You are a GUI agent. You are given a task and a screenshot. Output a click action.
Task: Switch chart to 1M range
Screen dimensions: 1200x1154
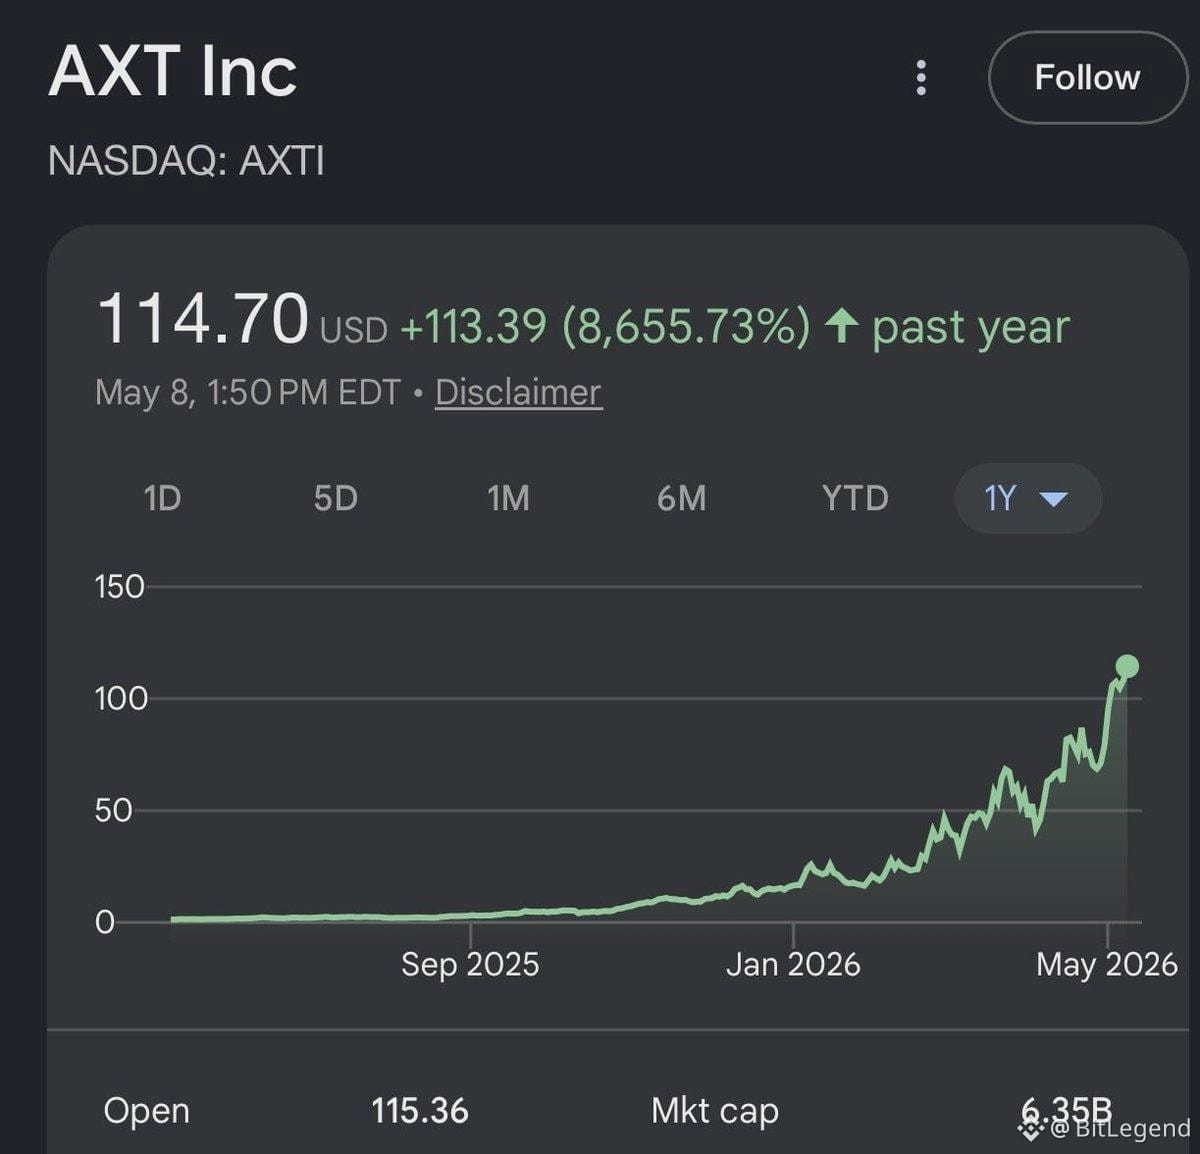pos(508,498)
